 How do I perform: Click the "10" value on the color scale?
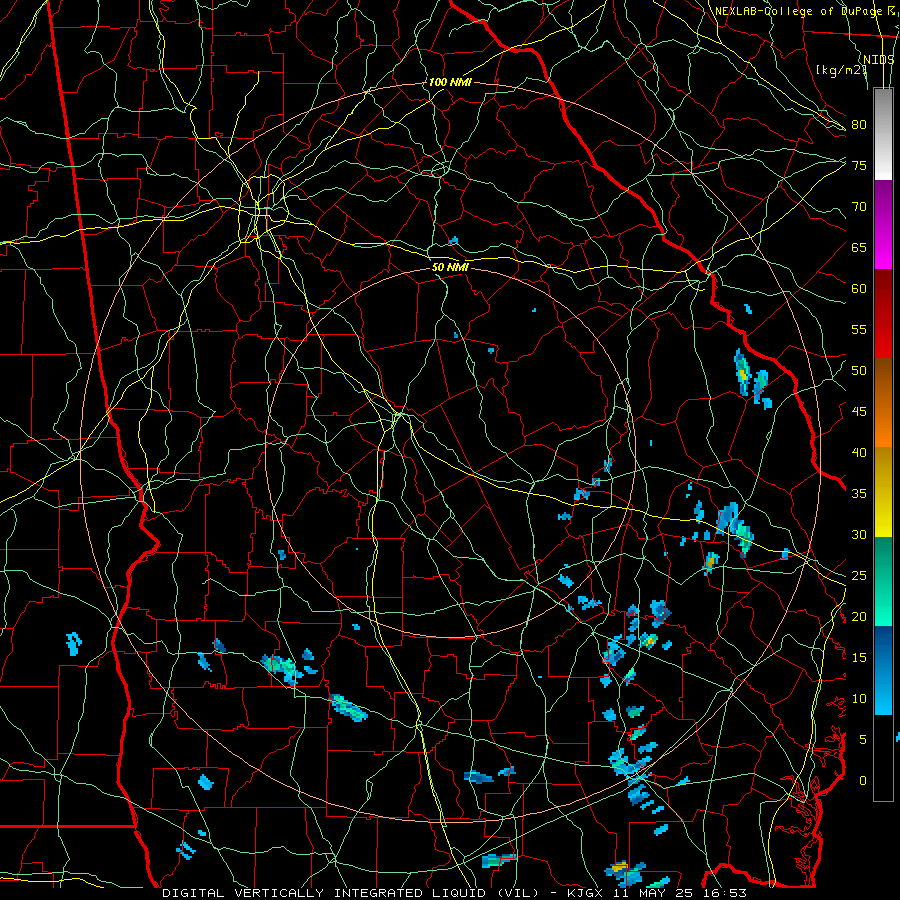(x=859, y=699)
